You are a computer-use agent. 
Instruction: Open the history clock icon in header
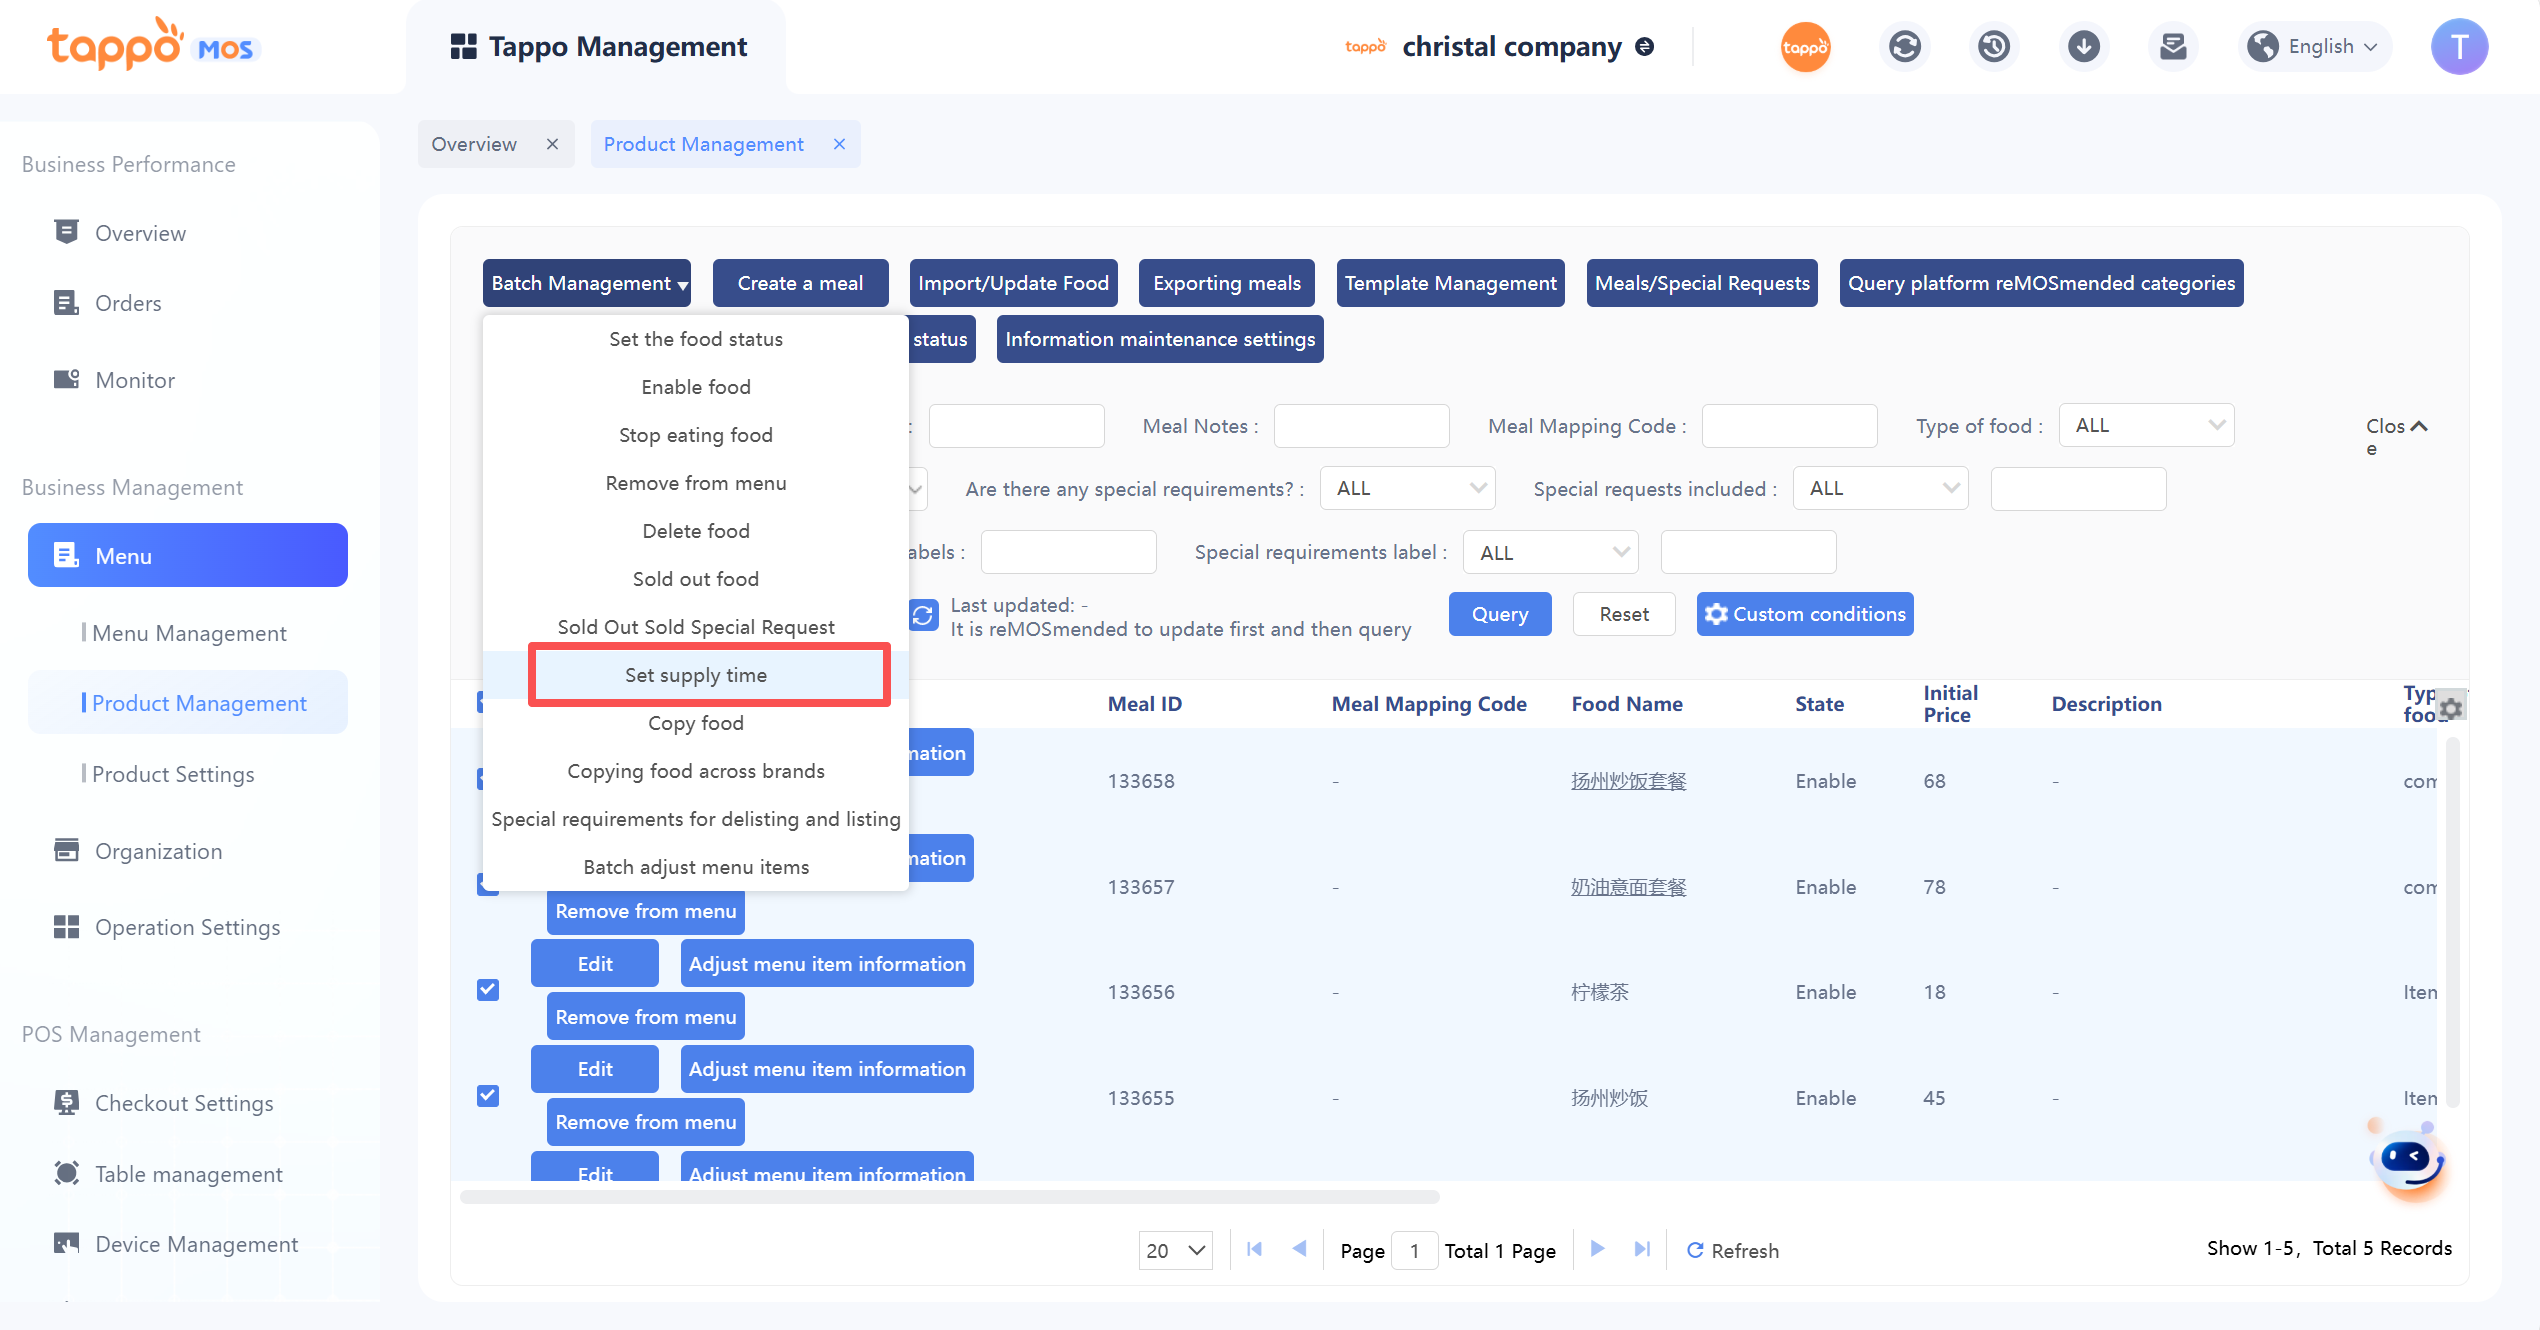(x=1993, y=47)
